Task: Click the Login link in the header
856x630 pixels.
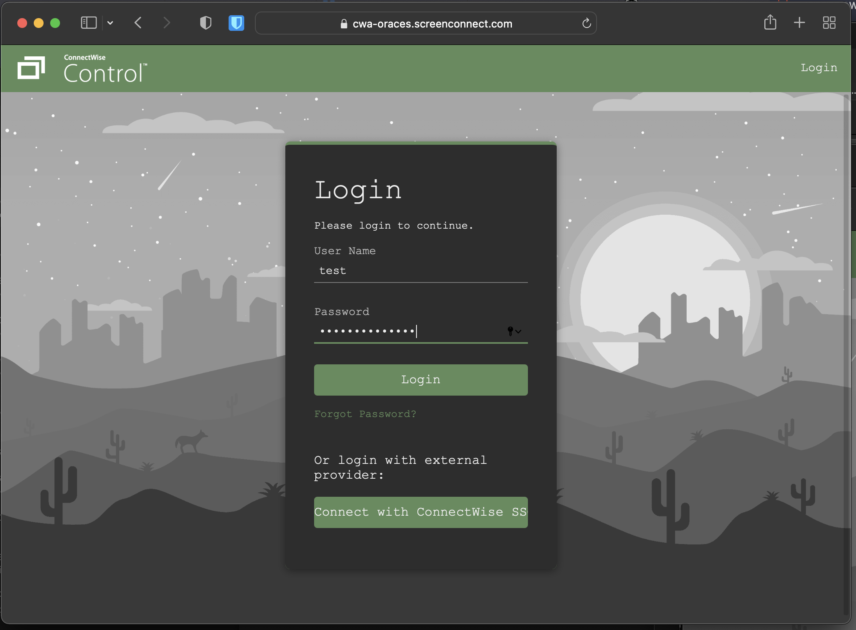Action: (x=818, y=68)
